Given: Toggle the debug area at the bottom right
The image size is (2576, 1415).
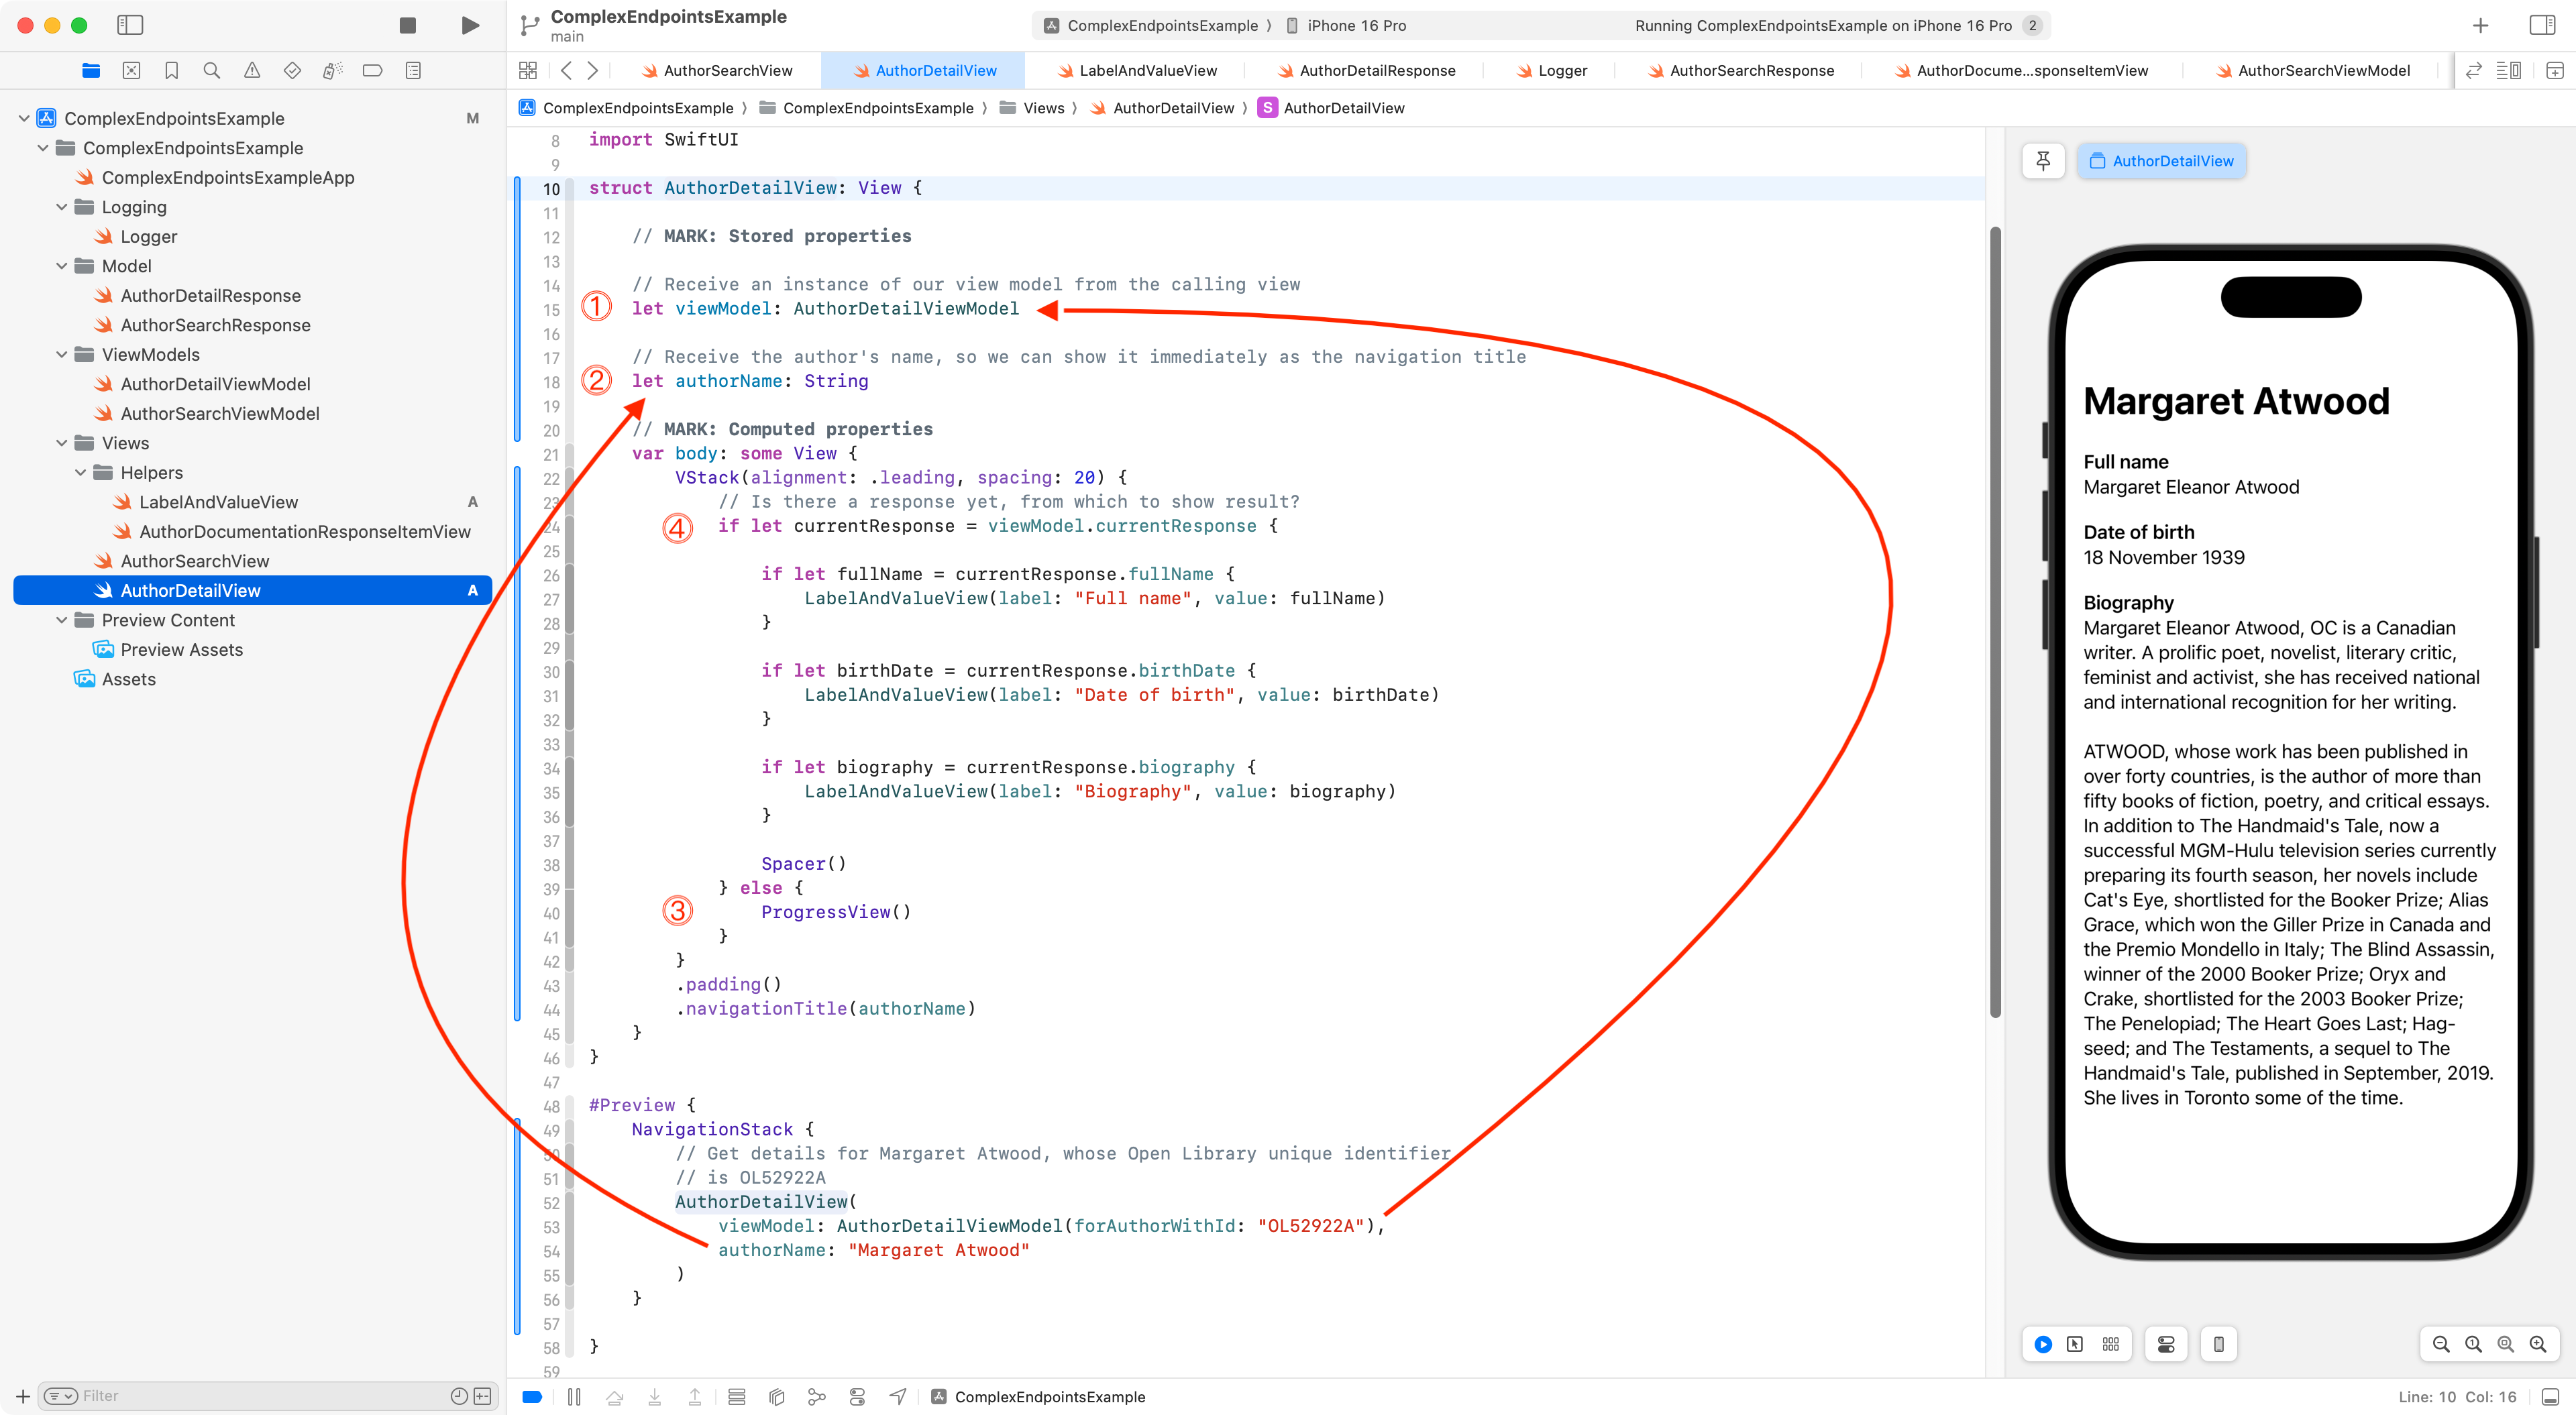Looking at the screenshot, I should [2551, 1396].
